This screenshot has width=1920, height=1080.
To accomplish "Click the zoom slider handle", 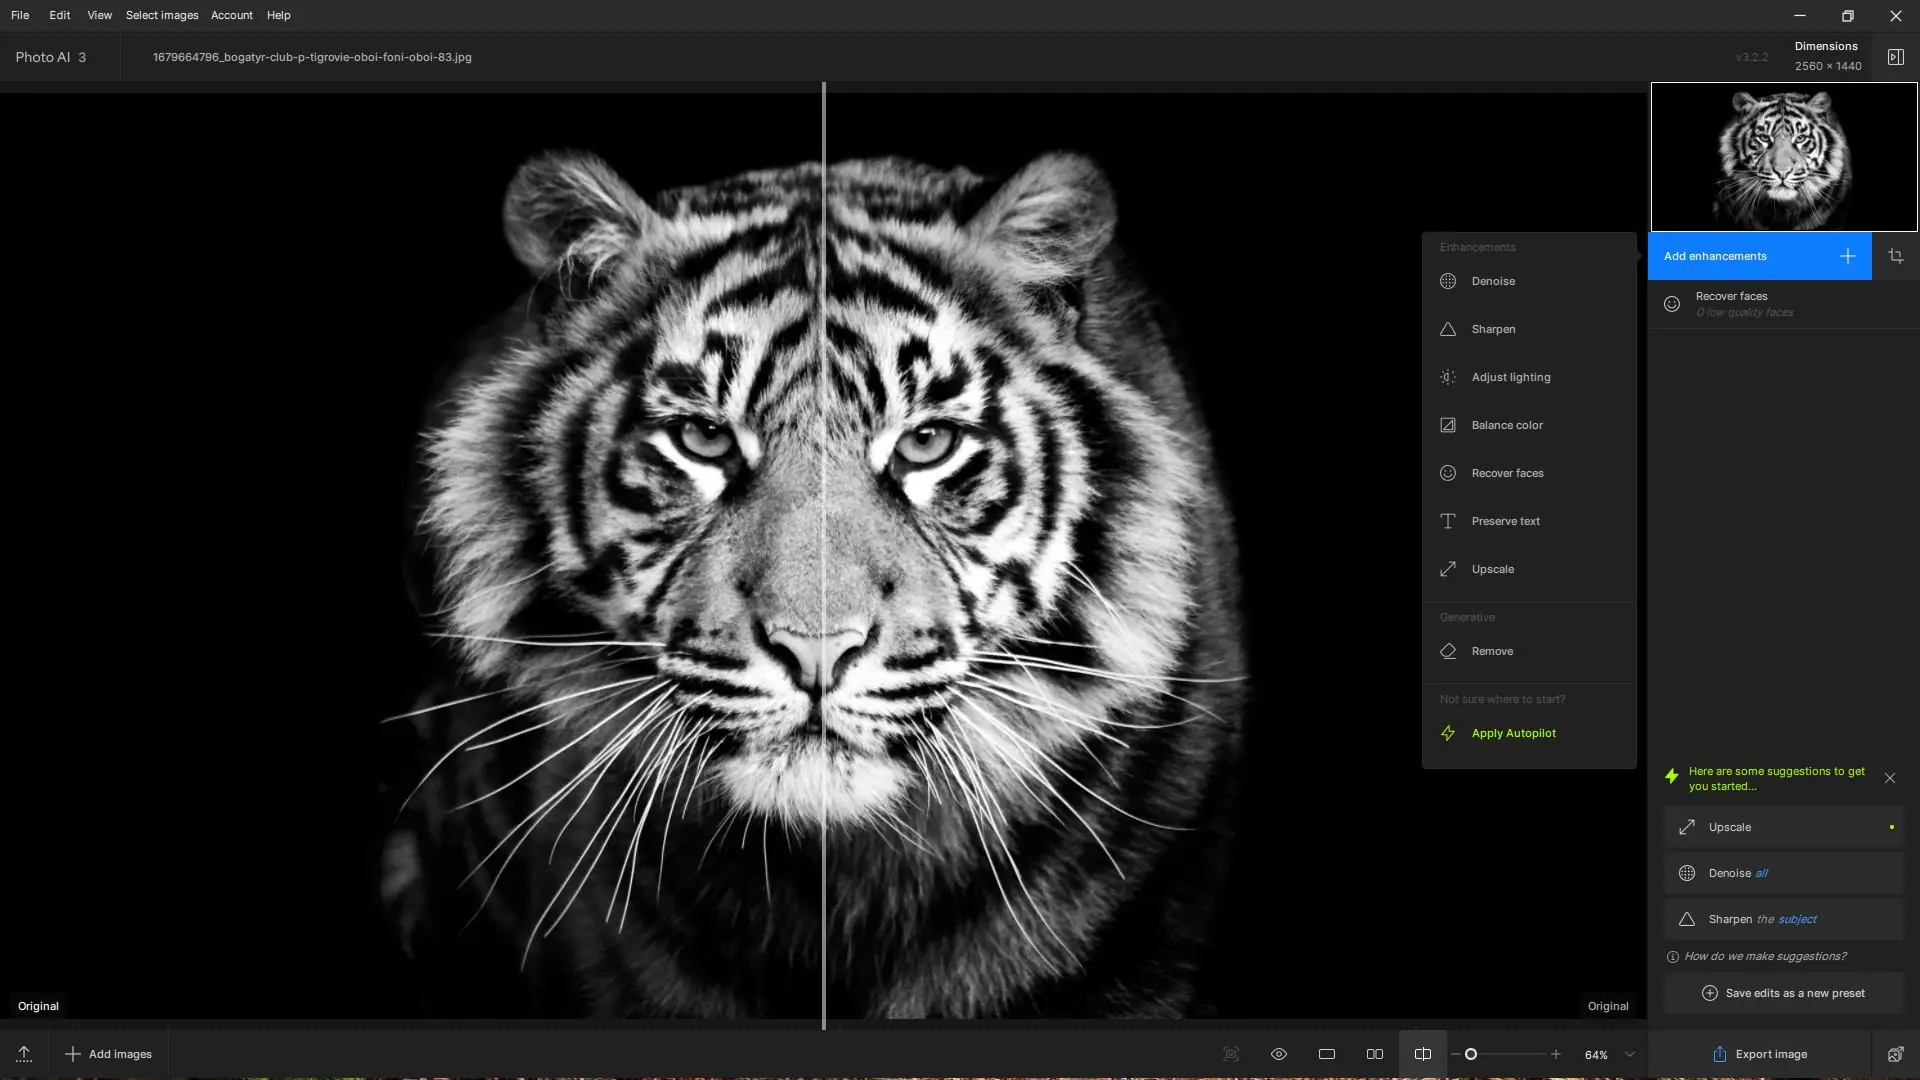I will click(x=1470, y=1054).
